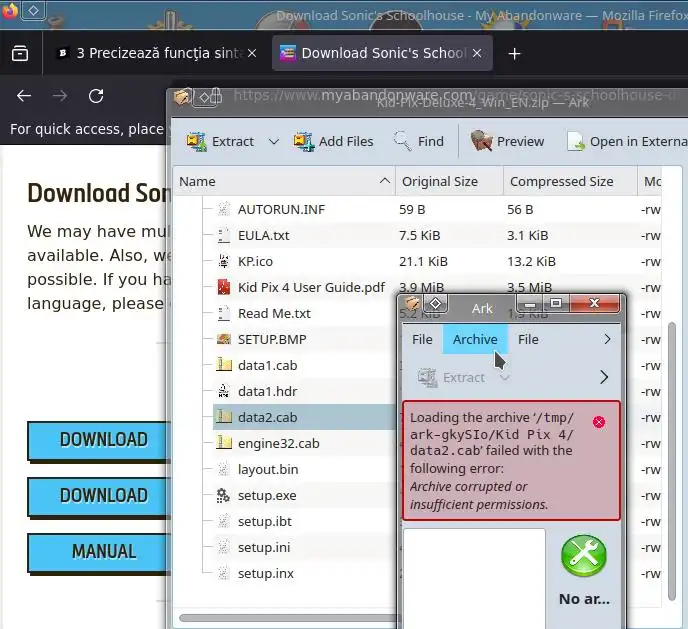Click the diamond pin button in main Ark title bar
The height and width of the screenshot is (629, 688).
click(205, 97)
